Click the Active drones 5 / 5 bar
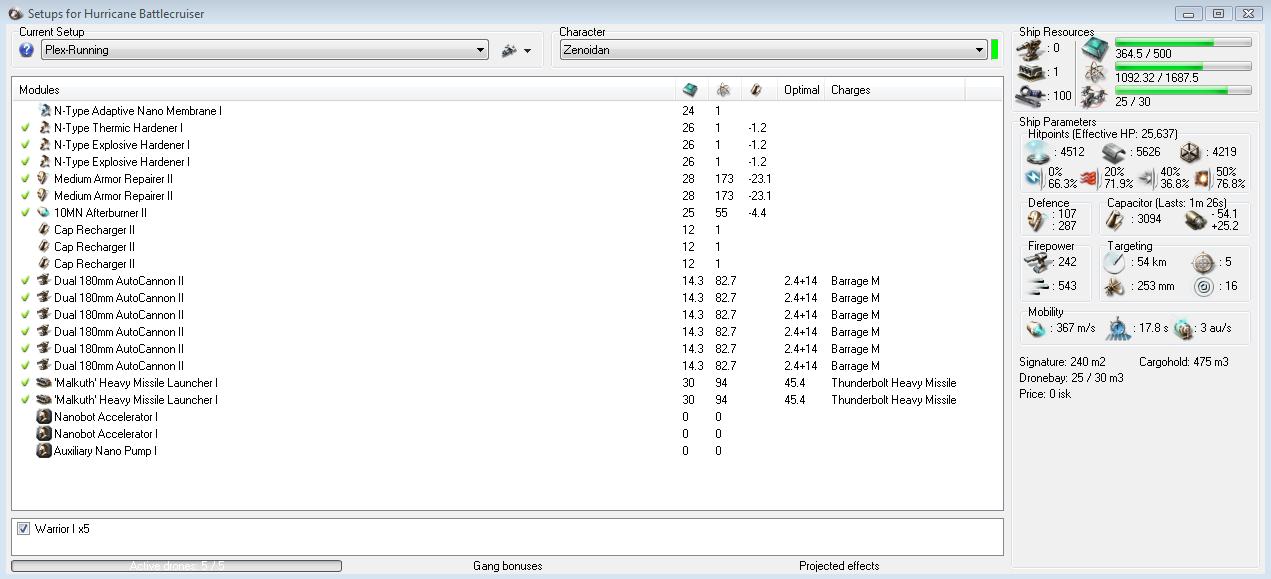The width and height of the screenshot is (1271, 579). point(177,566)
